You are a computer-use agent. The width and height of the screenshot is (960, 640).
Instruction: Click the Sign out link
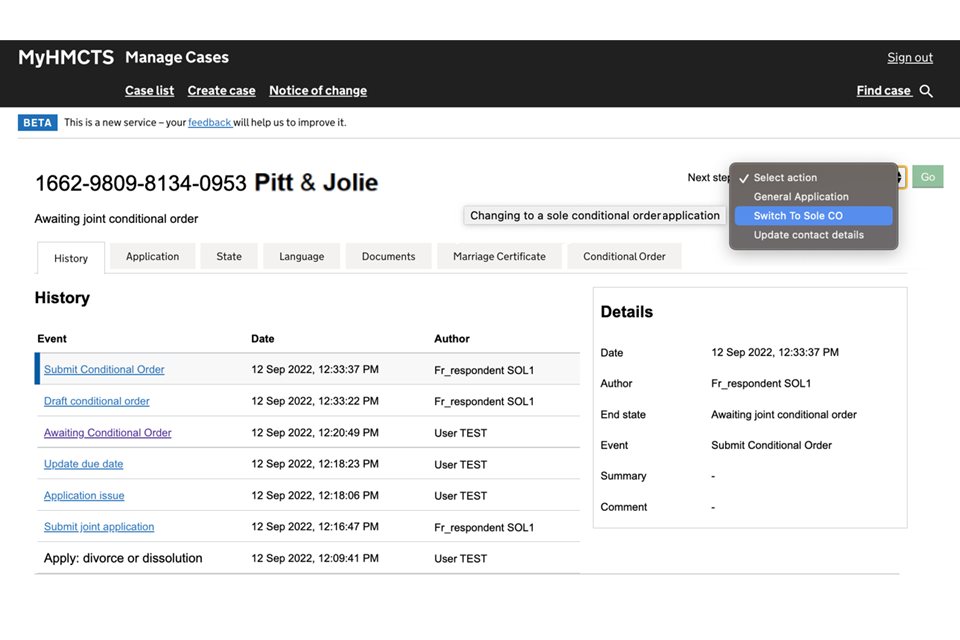(x=909, y=58)
